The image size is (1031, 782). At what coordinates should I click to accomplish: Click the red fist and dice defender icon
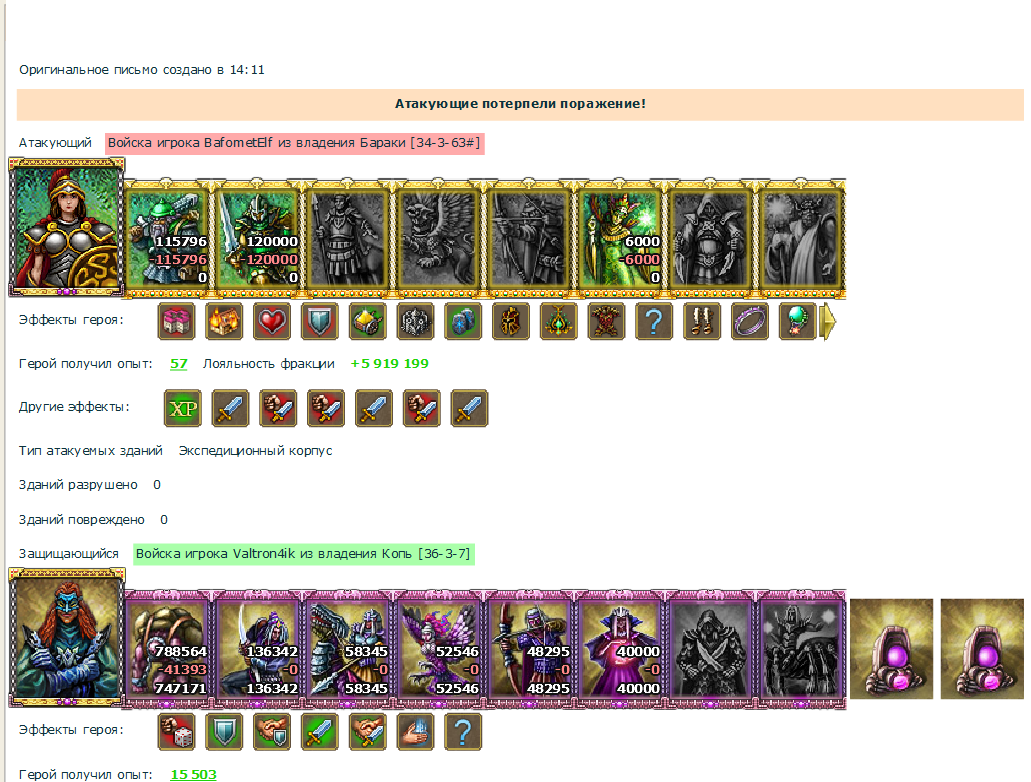(176, 731)
